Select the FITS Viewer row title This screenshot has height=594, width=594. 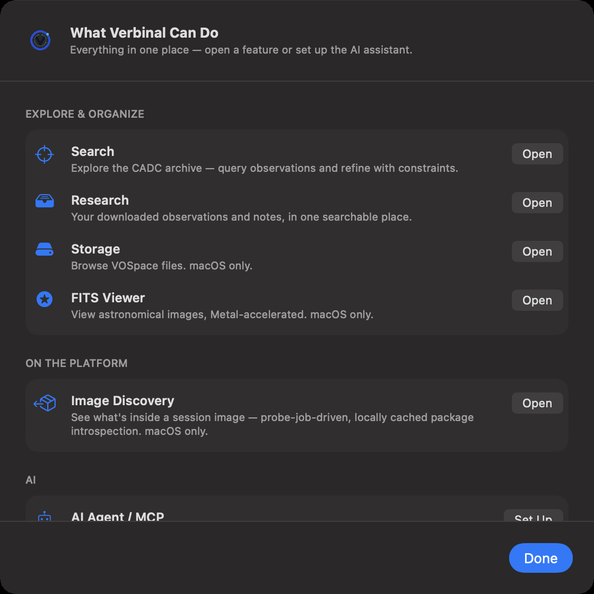tap(108, 298)
